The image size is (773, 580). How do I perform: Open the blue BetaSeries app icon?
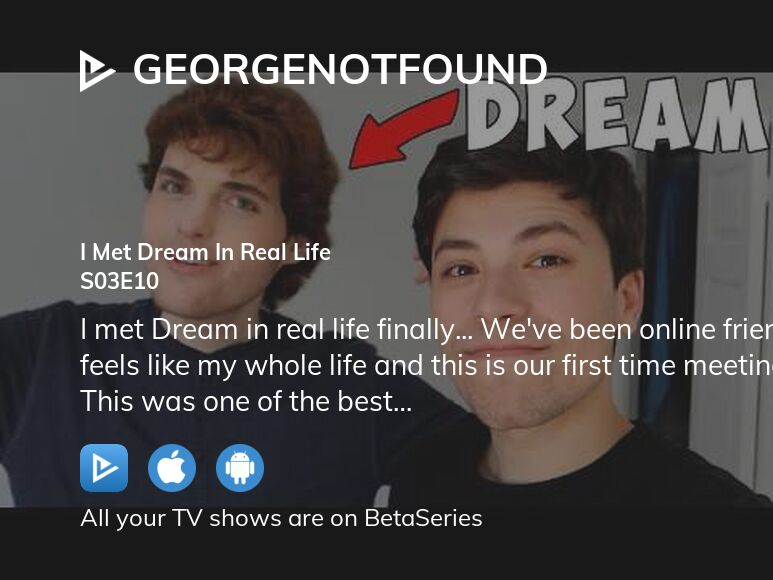pos(104,468)
